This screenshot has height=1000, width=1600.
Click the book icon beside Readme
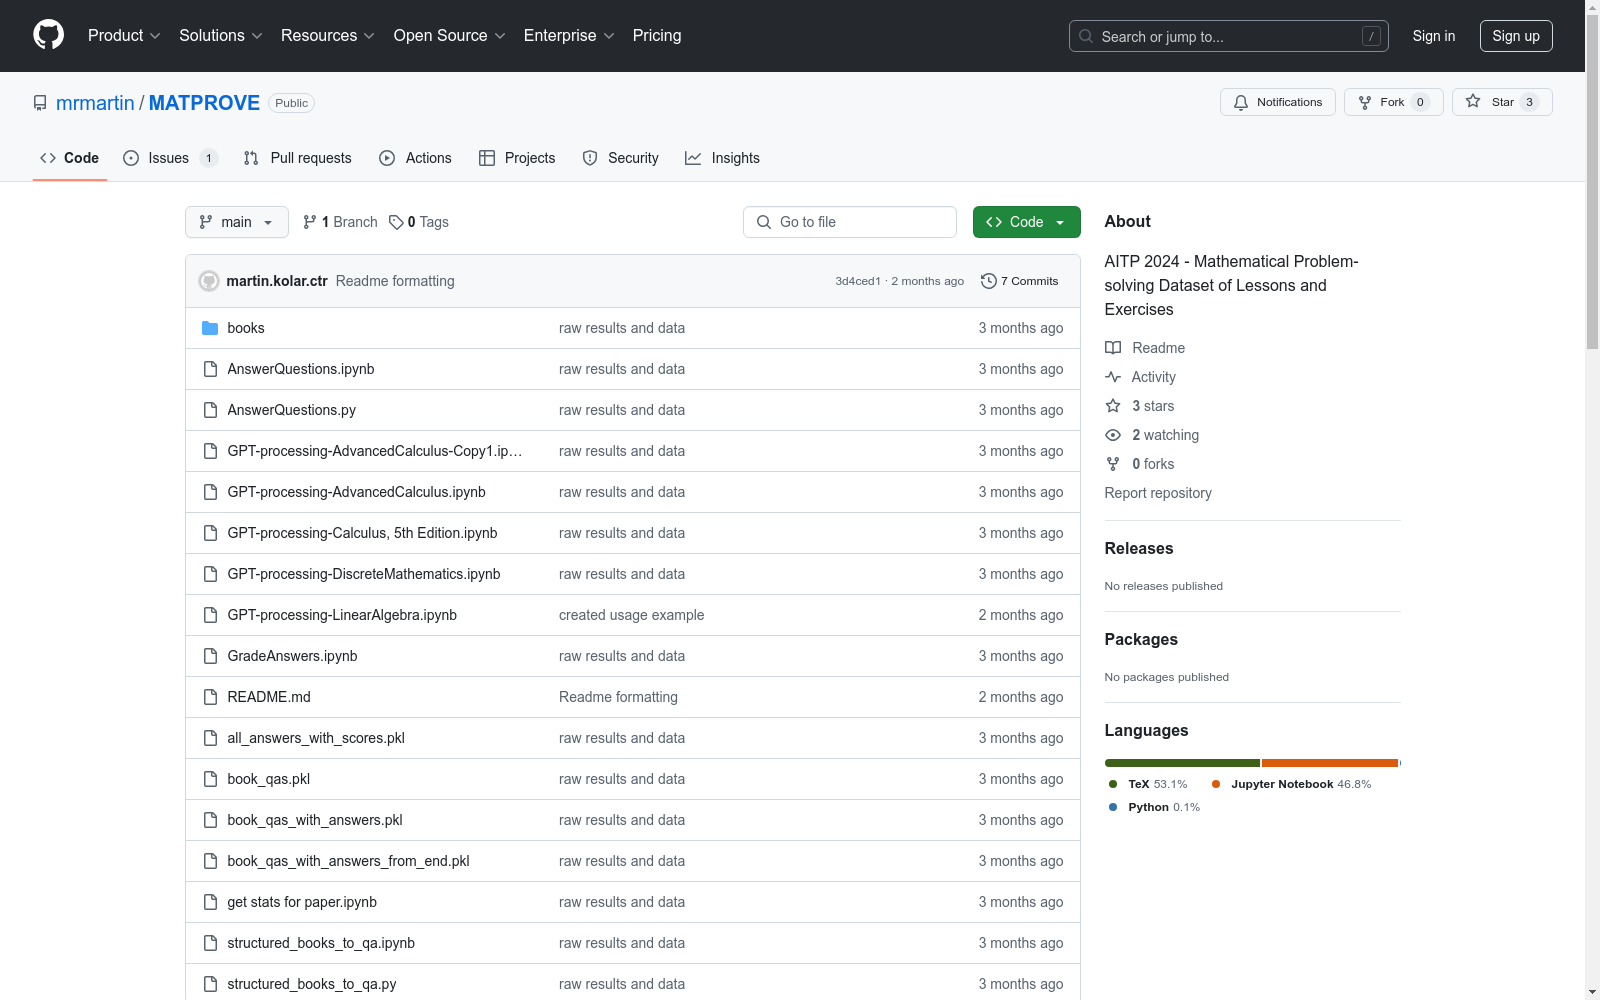click(1113, 348)
